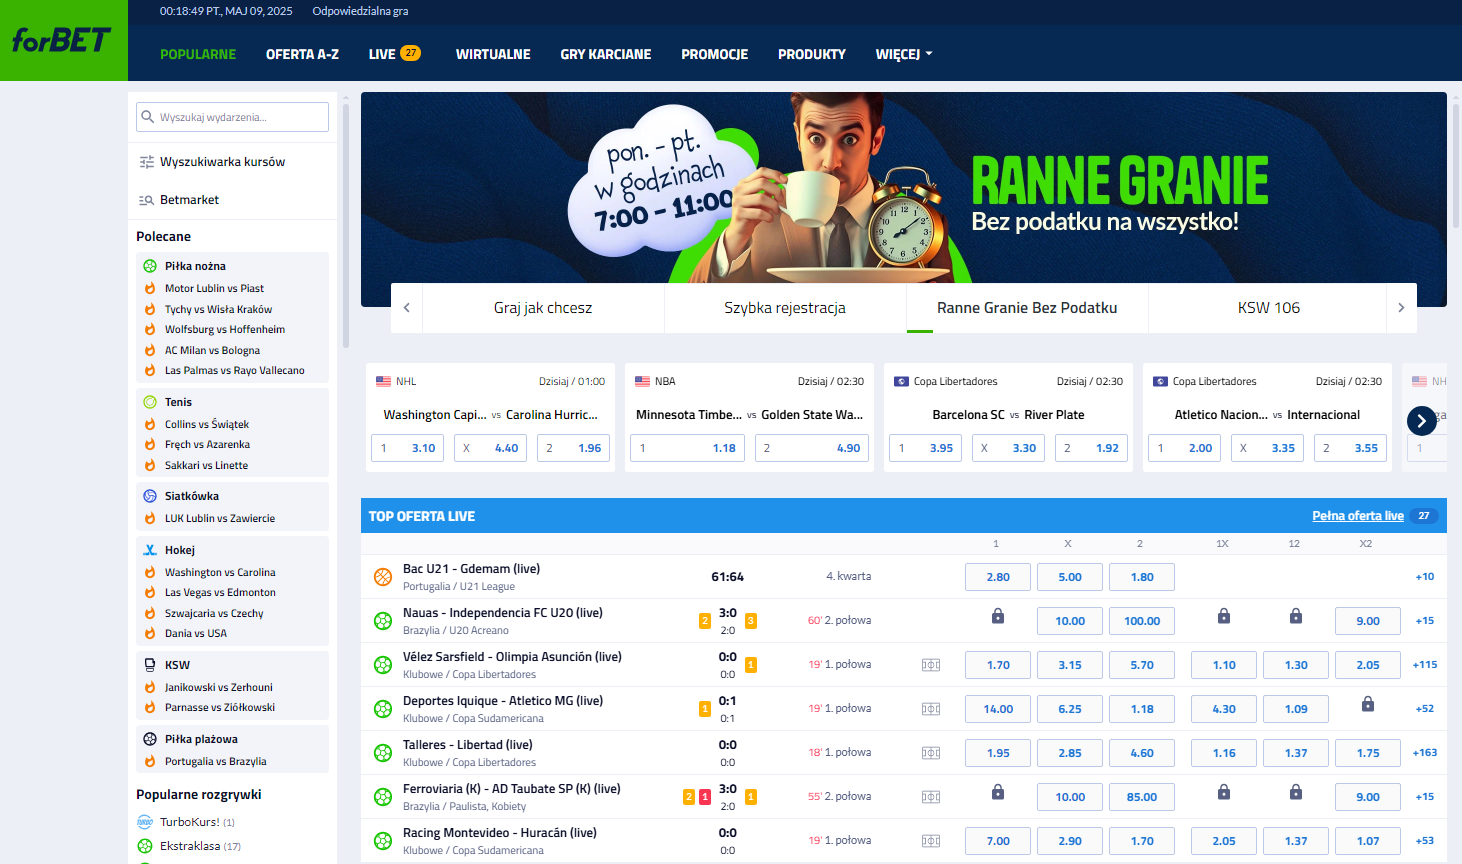Select the Siatkówka volleyball icon
Image resolution: width=1462 pixels, height=864 pixels.
click(150, 496)
